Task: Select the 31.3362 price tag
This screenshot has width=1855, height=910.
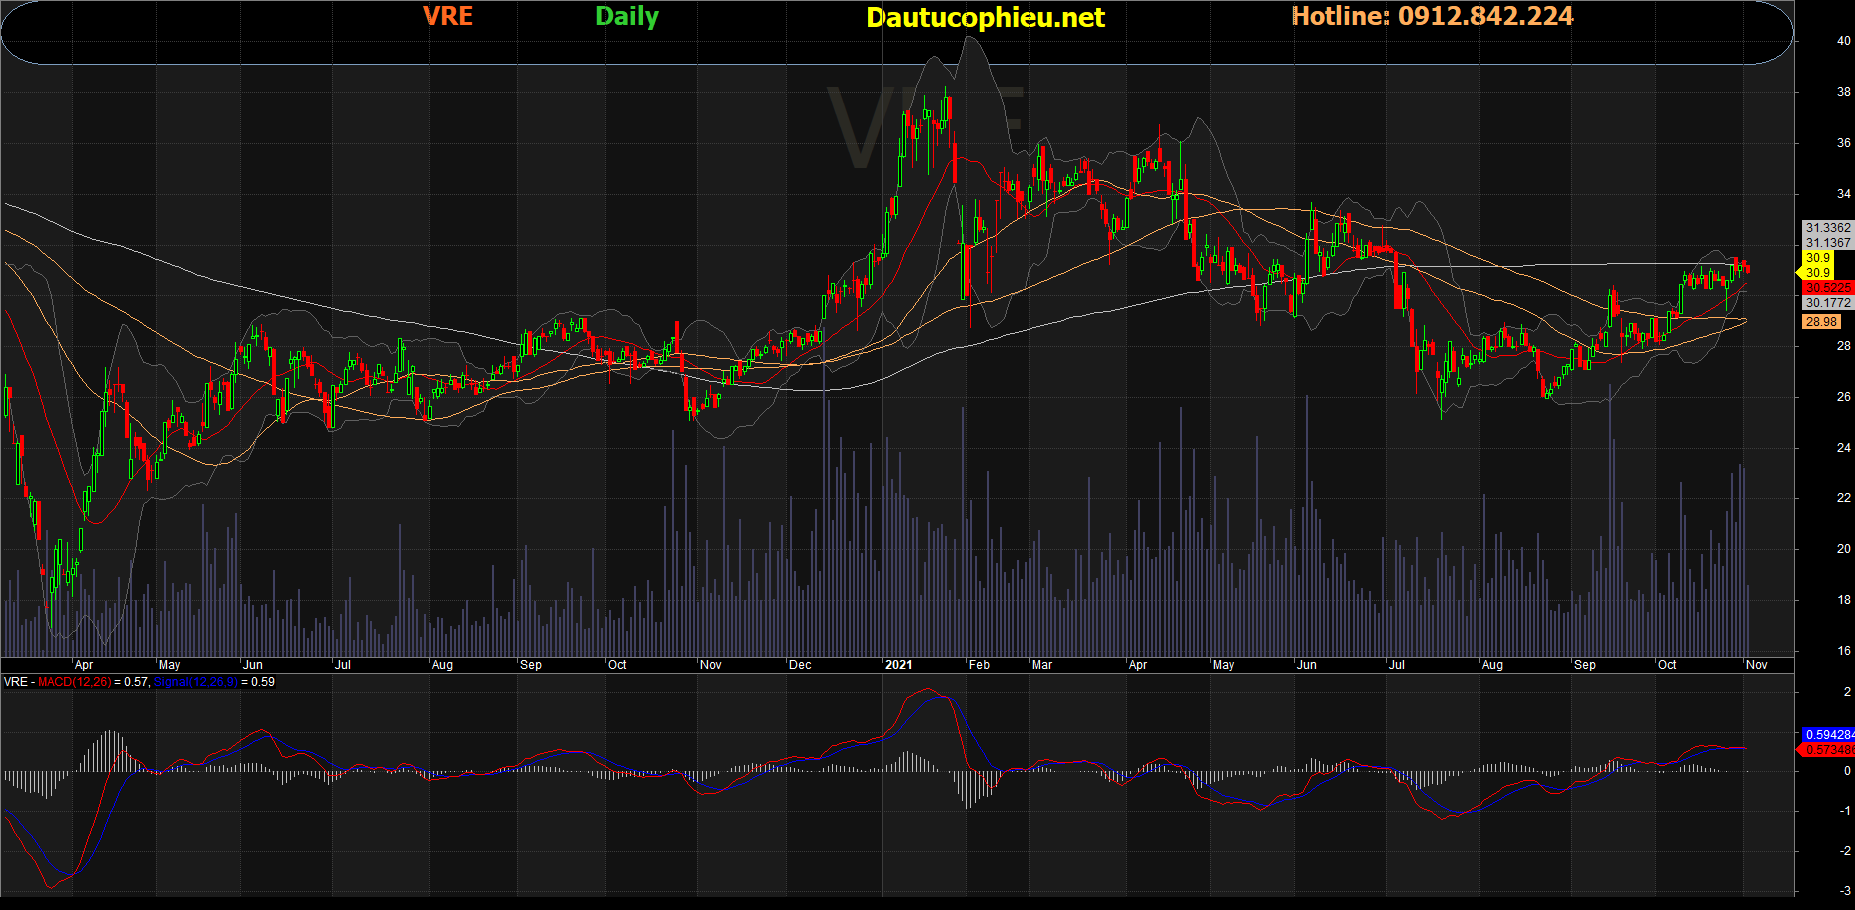Action: tap(1828, 228)
